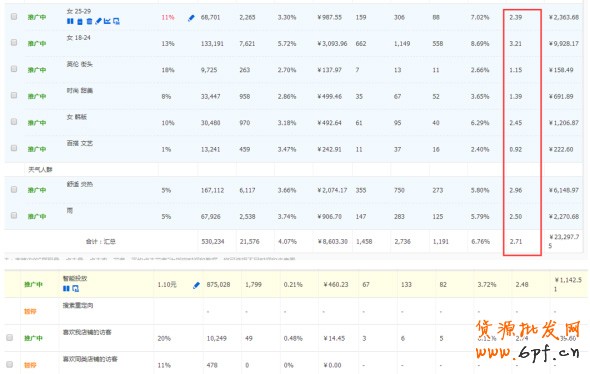
Task: Pause the 女 25-29 audience row
Action: [70, 21]
